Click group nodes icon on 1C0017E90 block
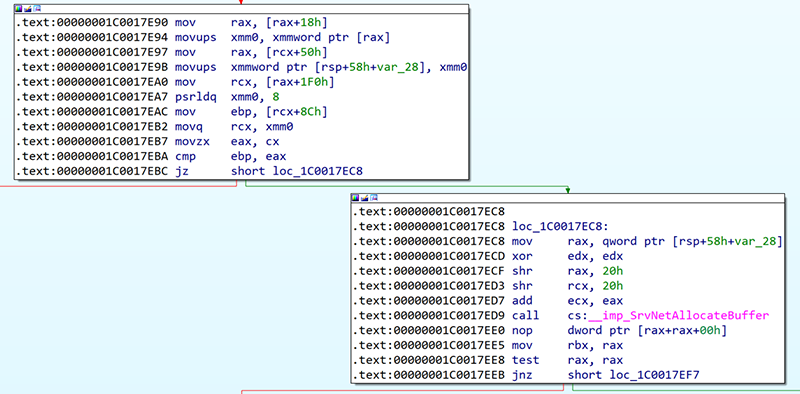 37,9
